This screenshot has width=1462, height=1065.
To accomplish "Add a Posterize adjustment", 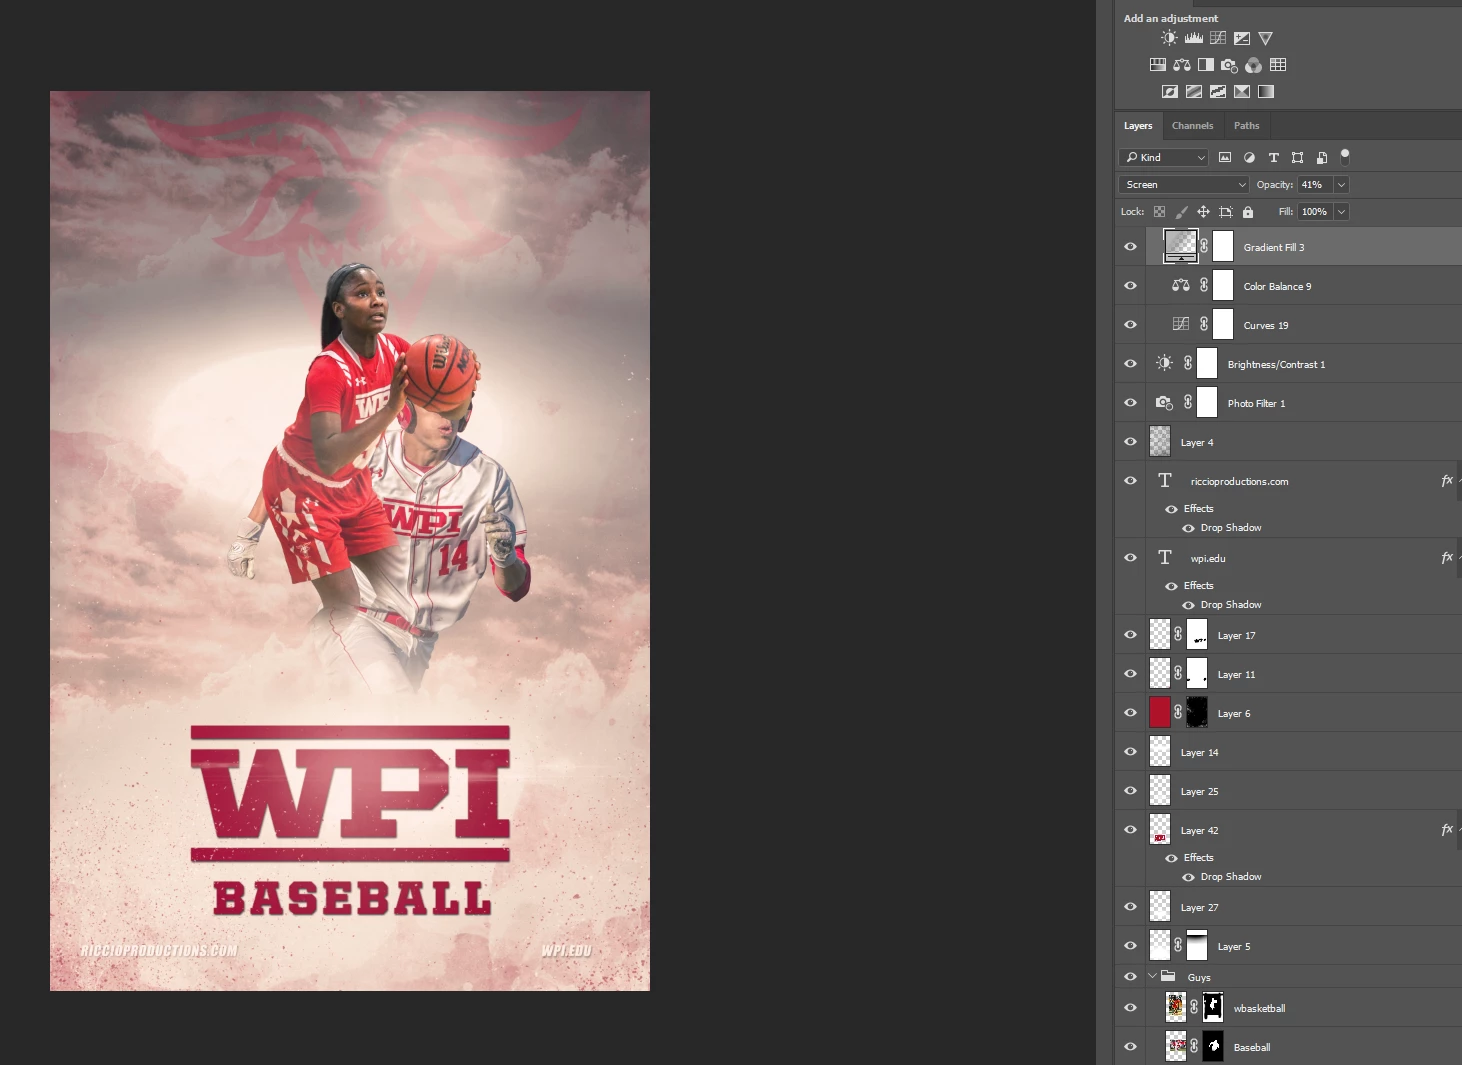I will (1194, 91).
